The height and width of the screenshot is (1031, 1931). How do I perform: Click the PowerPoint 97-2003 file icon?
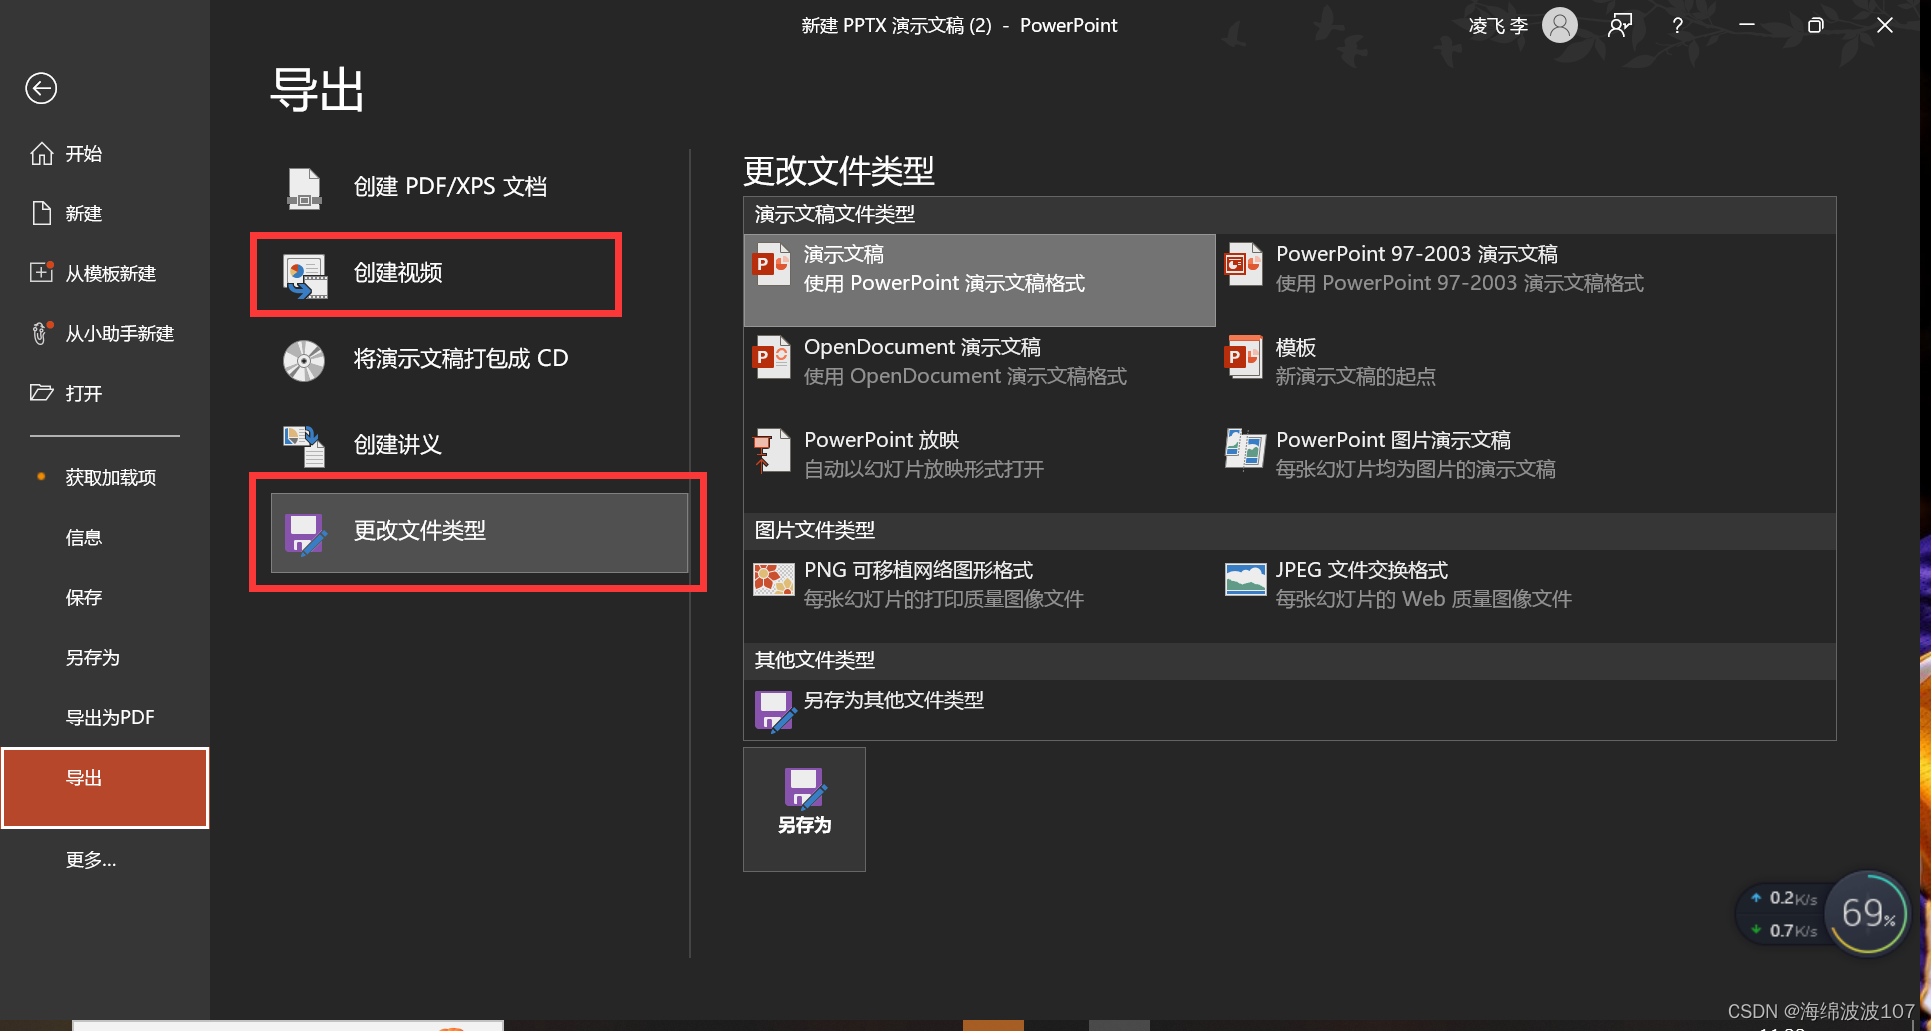(1244, 265)
